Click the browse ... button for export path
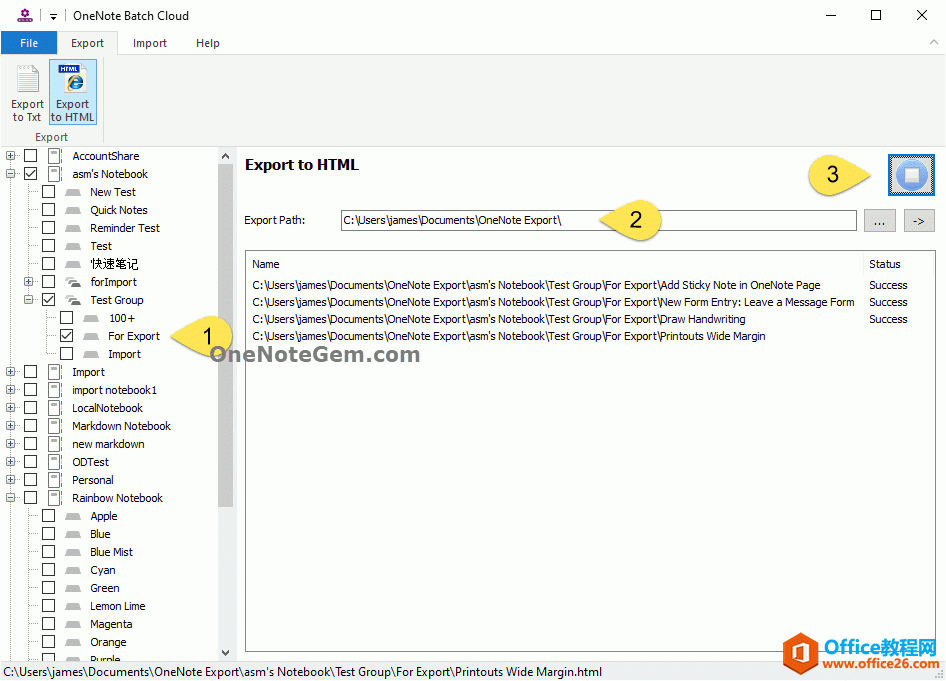This screenshot has height=681, width=946. (880, 220)
